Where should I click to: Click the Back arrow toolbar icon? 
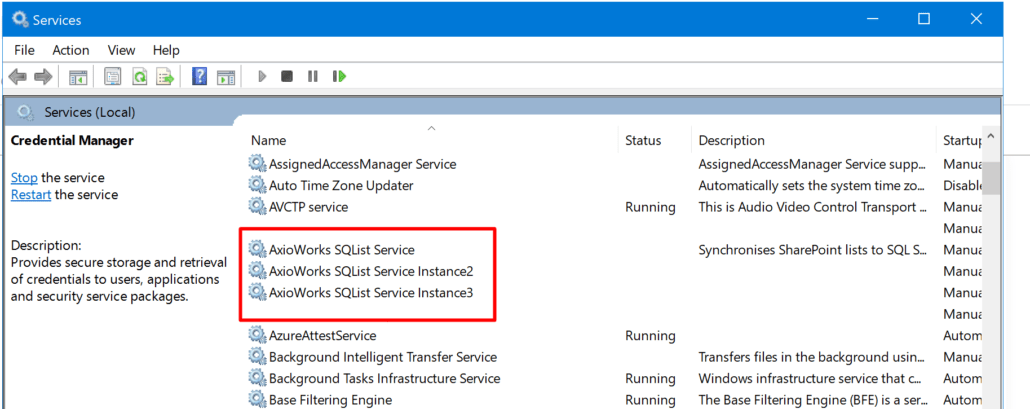[18, 77]
